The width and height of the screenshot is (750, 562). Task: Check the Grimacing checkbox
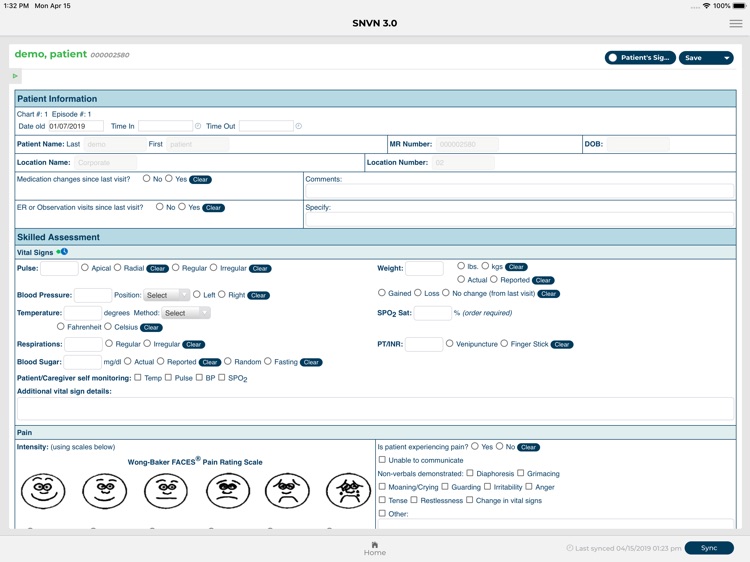[x=520, y=473]
